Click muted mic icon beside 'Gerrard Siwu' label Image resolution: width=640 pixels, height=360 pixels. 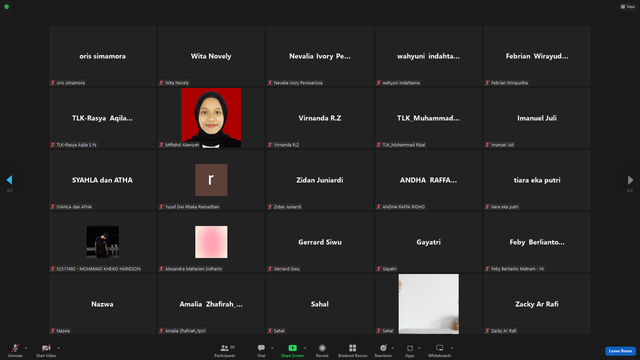pos(270,269)
